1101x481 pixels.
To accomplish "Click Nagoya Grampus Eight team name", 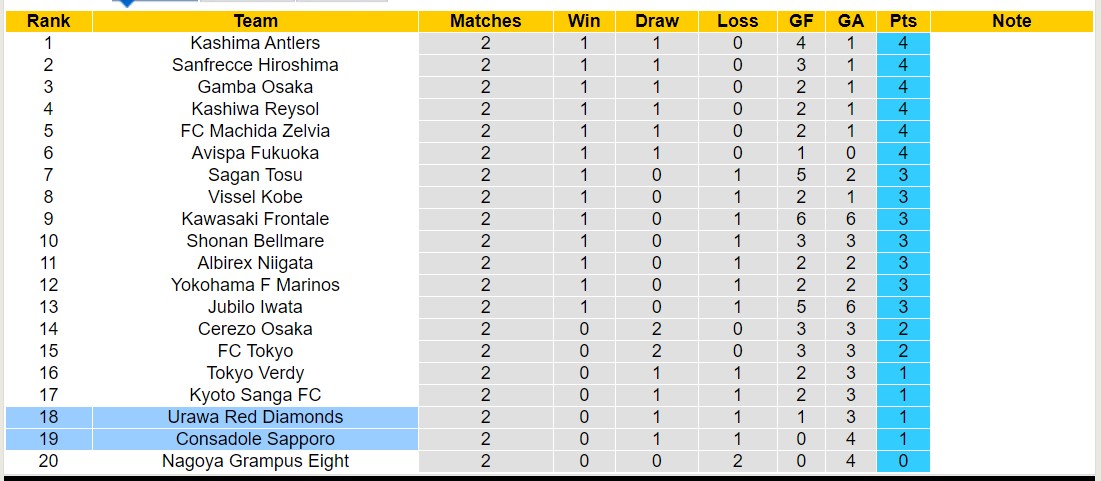I will point(255,461).
